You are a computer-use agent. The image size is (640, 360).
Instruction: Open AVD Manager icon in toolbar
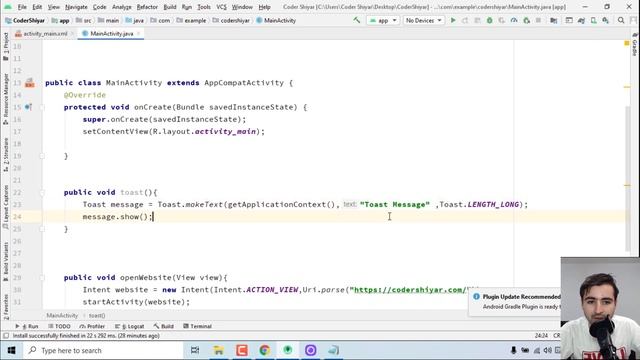pyautogui.click(x=593, y=20)
